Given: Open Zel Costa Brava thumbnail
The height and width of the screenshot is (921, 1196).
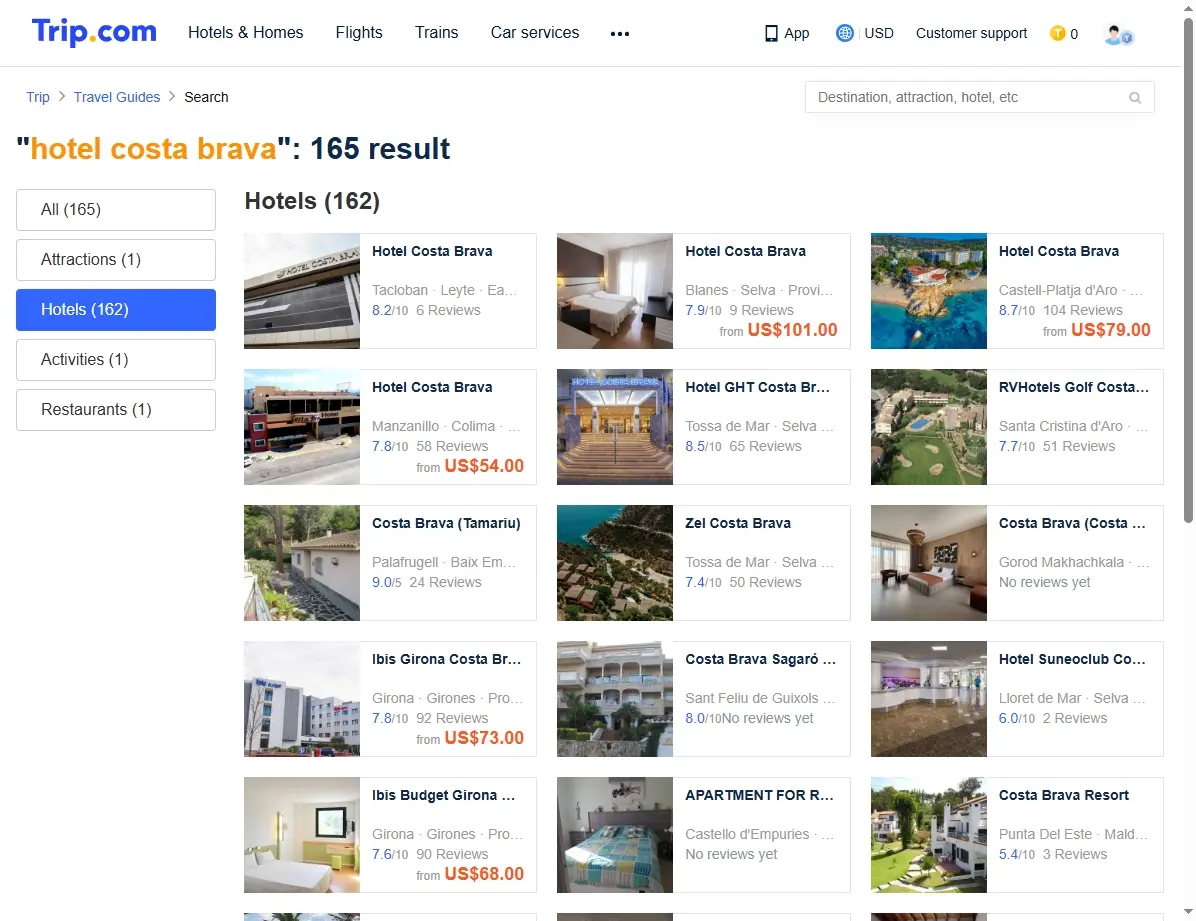Looking at the screenshot, I should 615,562.
